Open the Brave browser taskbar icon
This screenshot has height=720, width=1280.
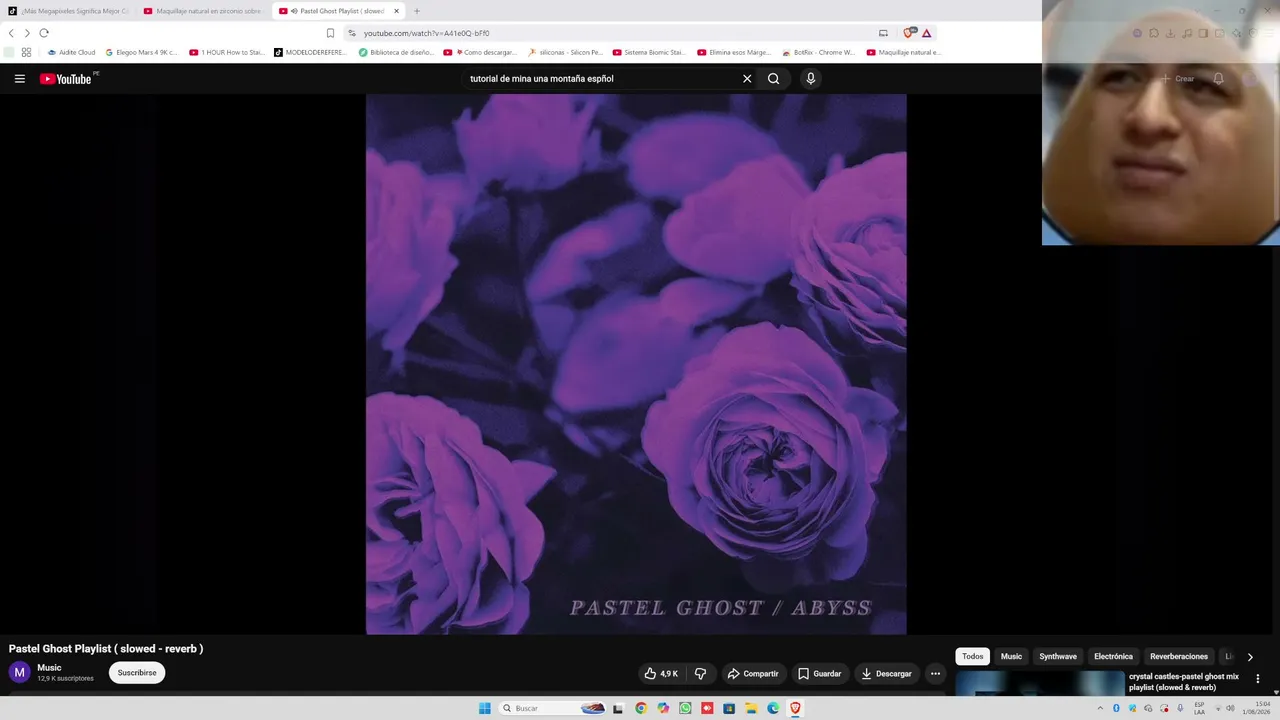795,708
